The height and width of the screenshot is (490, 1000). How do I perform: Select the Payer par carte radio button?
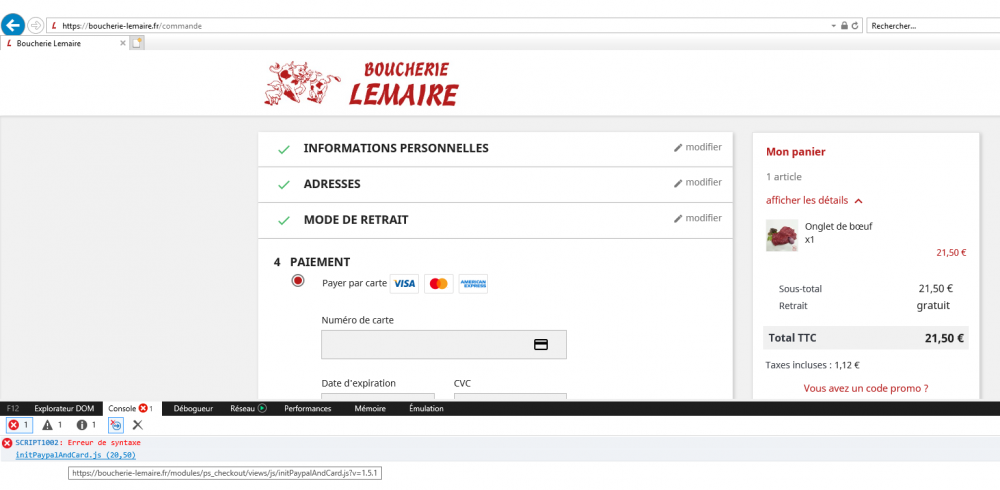click(298, 281)
